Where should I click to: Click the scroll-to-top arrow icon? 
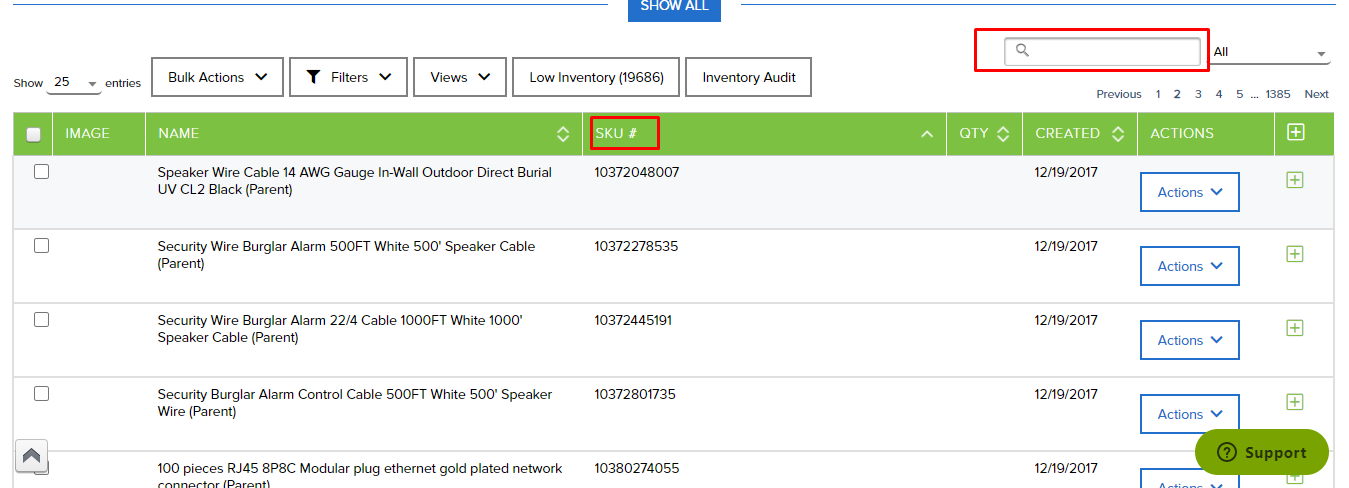coord(31,456)
